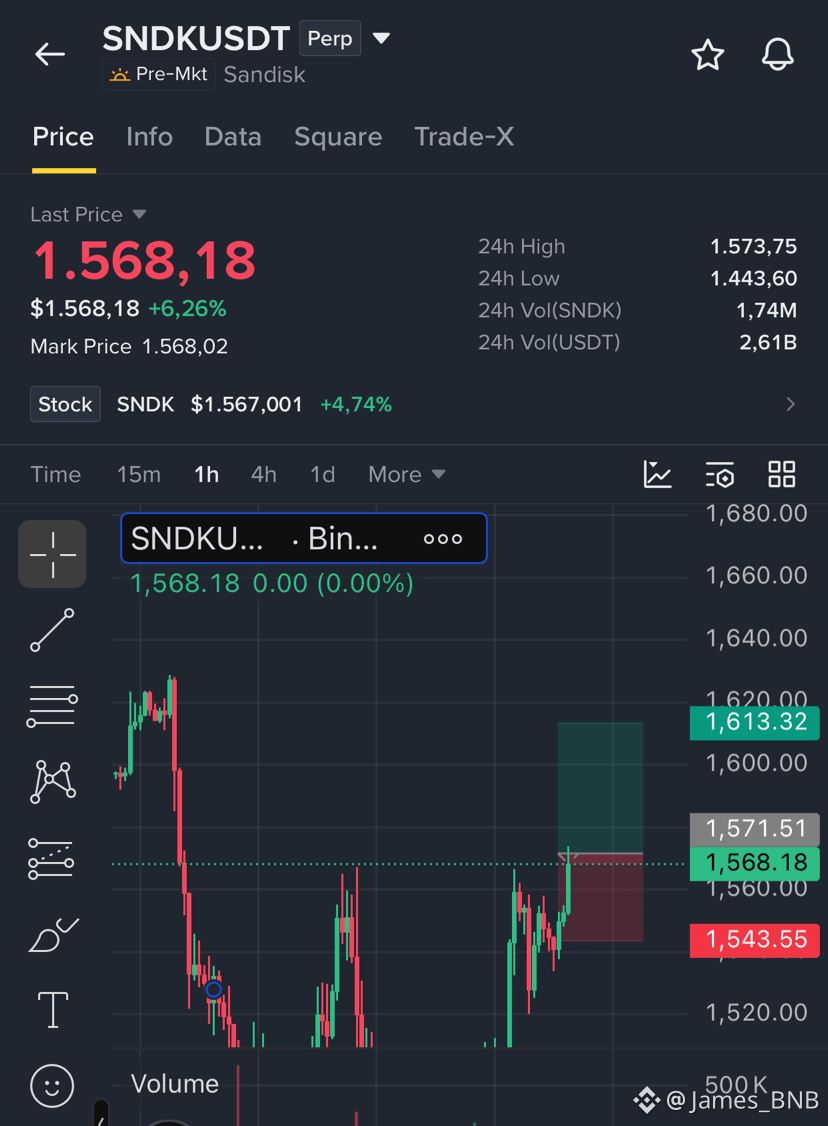Screen dimensions: 828x1126
Task: Open chart settings icon beside the grid
Action: (720, 475)
